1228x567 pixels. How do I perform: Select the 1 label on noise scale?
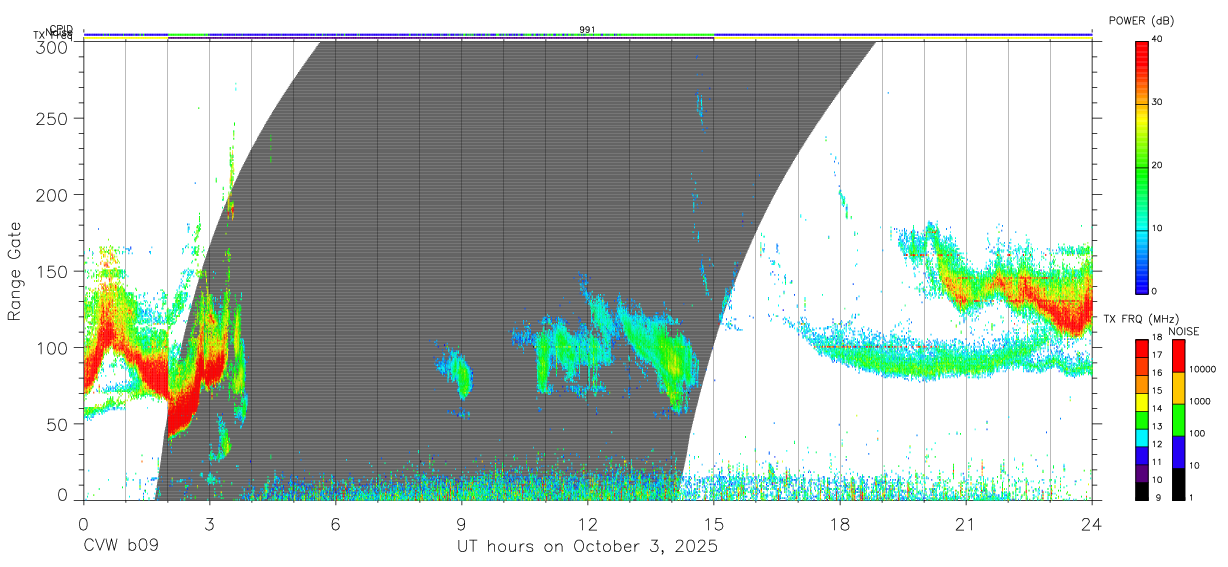click(1190, 497)
